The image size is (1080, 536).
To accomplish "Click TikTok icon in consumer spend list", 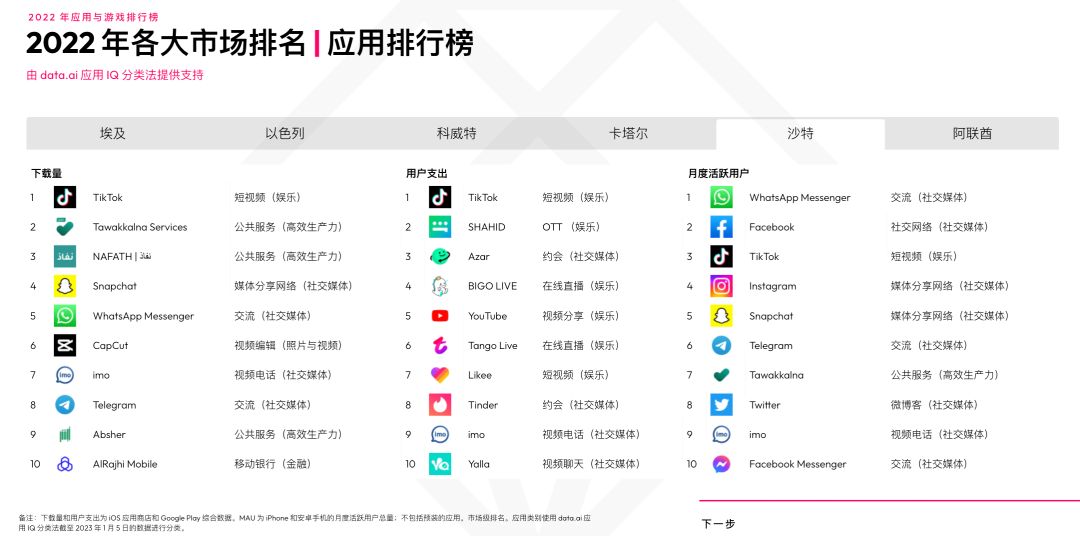I will pos(440,197).
